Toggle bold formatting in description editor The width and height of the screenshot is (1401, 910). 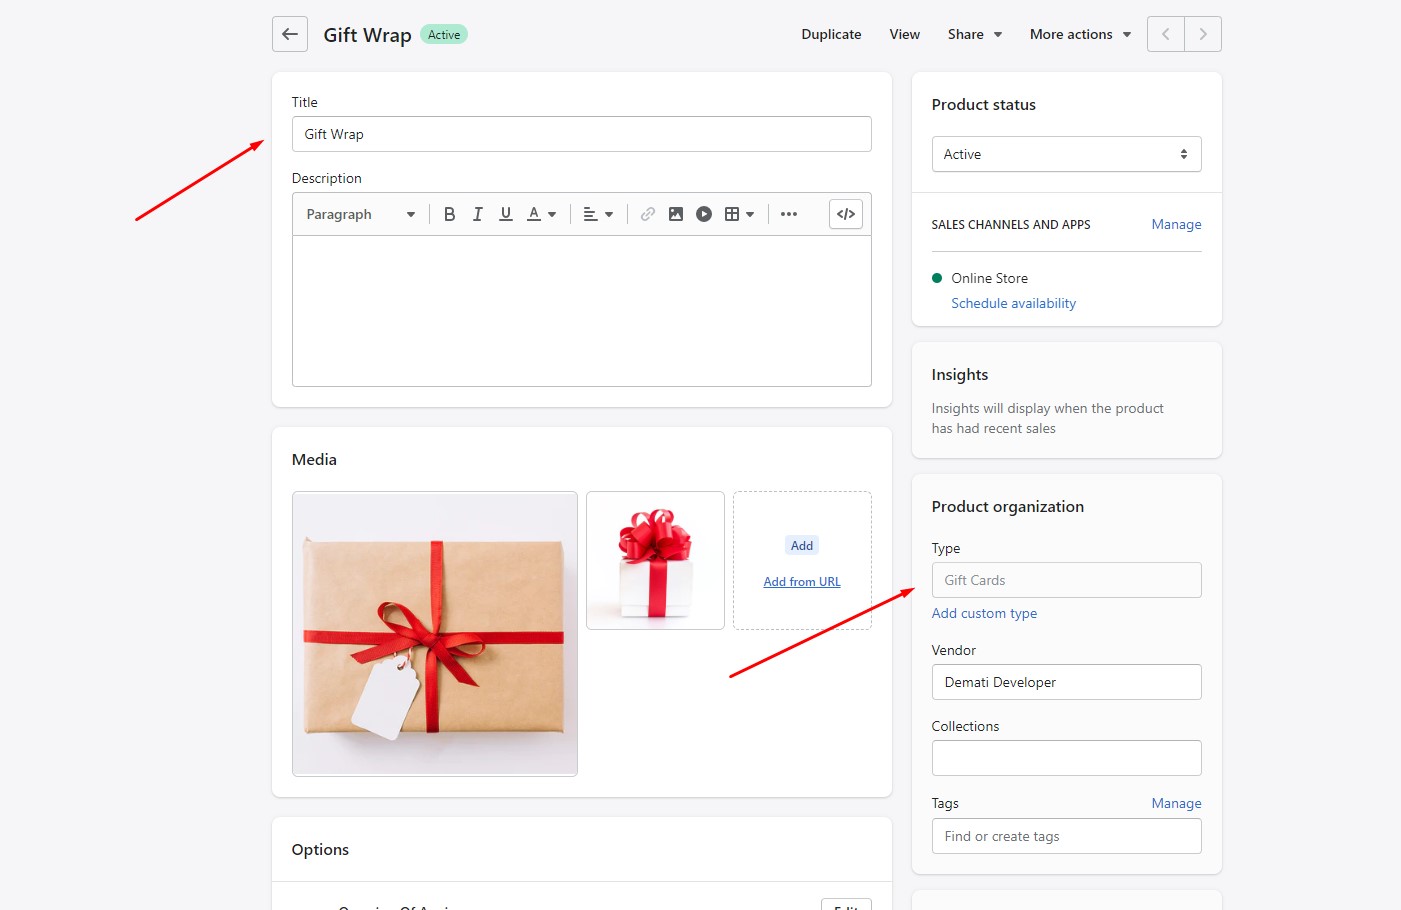coord(450,214)
